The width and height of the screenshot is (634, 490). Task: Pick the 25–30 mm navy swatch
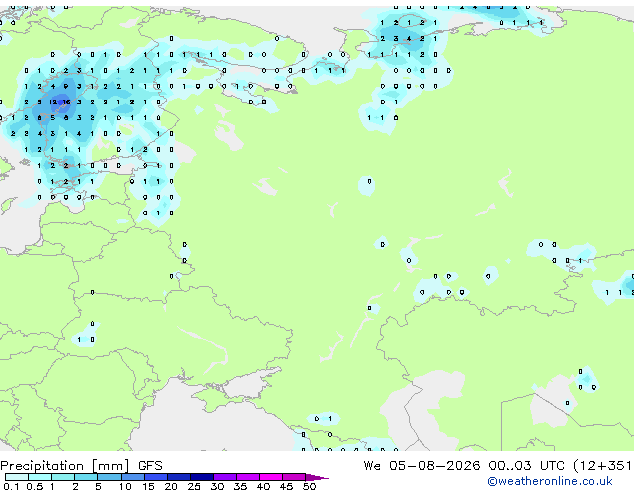[201, 477]
